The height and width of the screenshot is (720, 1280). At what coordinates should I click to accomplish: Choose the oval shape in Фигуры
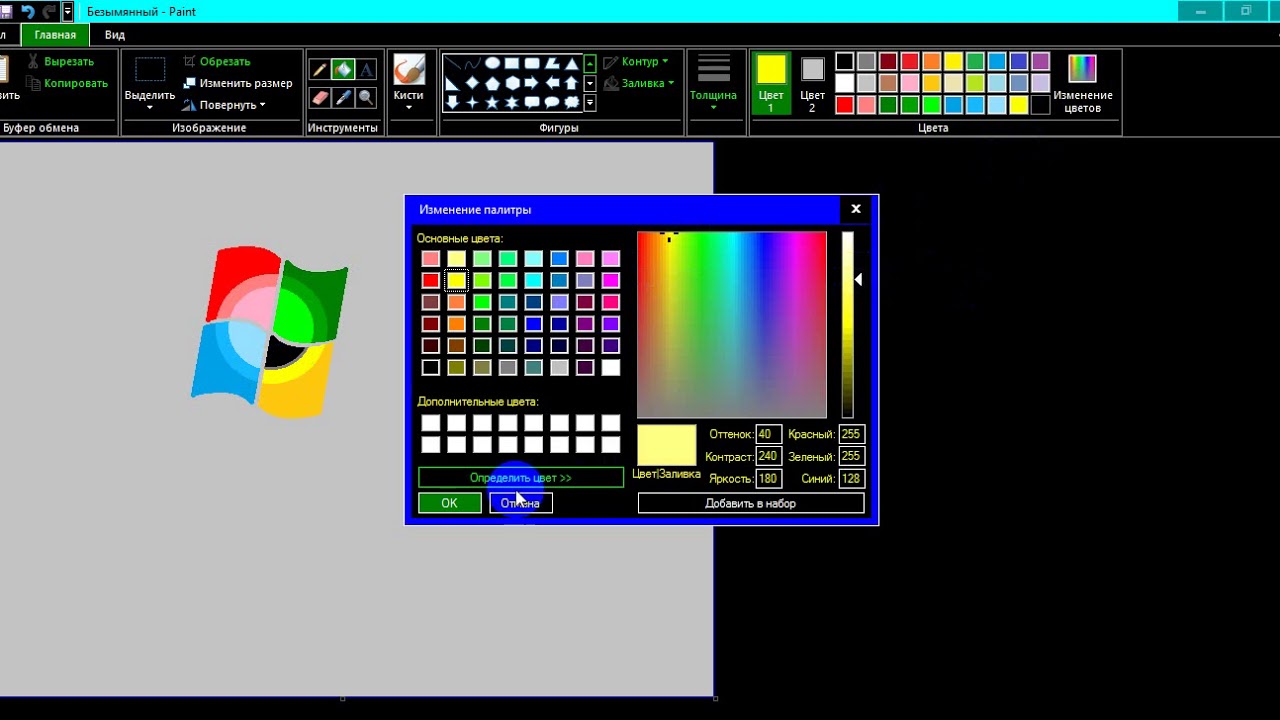coord(492,63)
